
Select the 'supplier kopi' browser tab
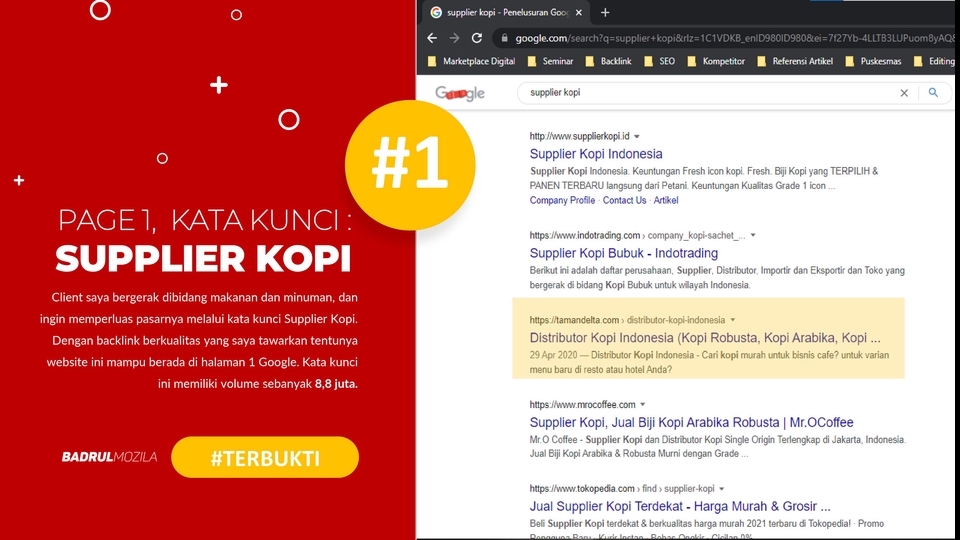tap(505, 12)
